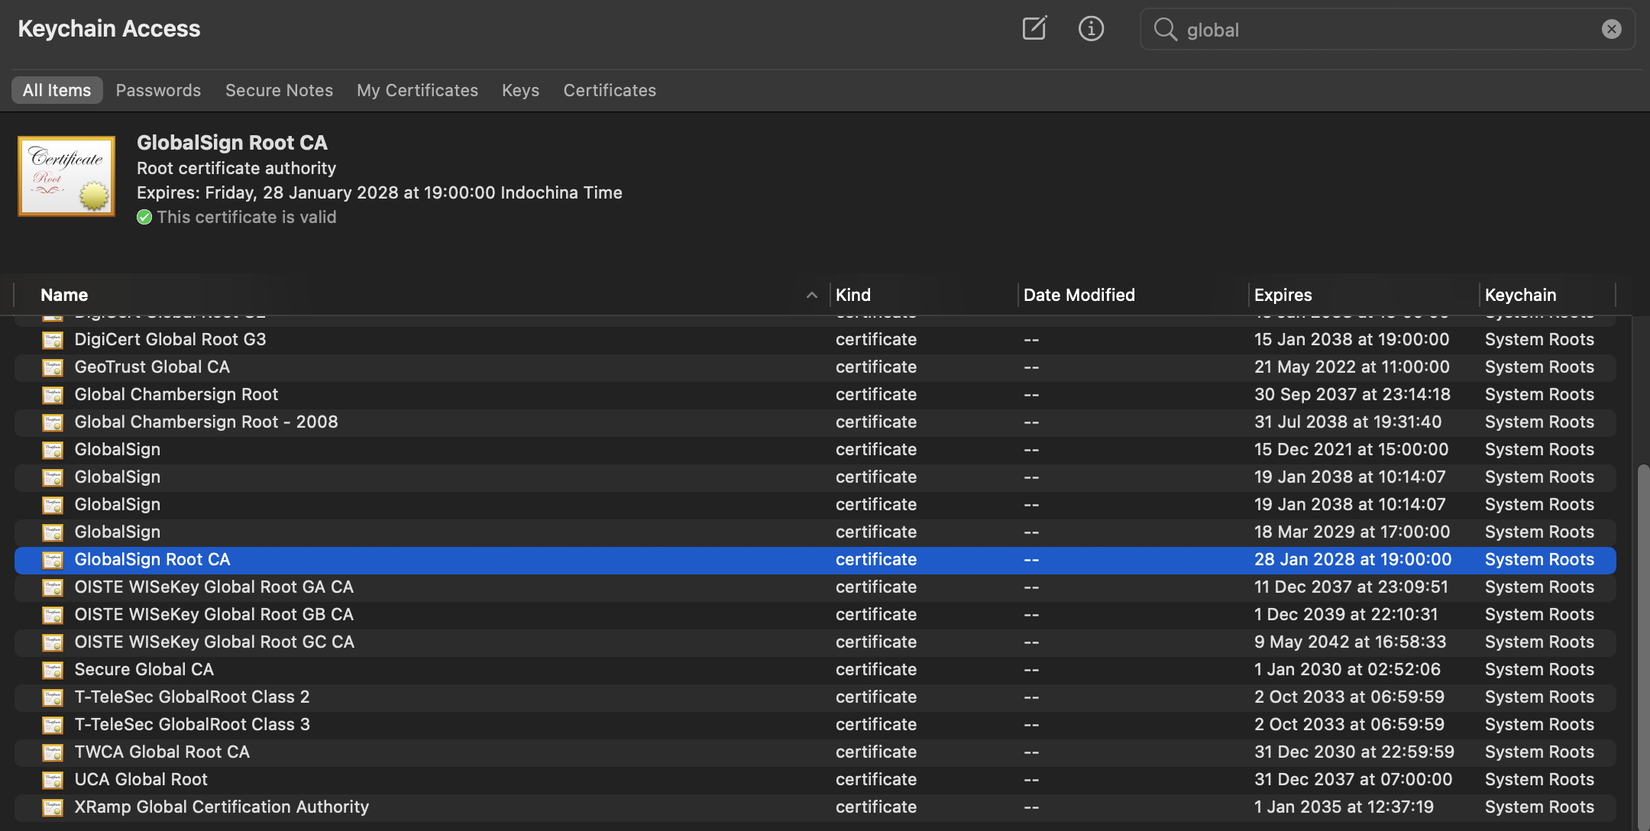Open the My Certificates tab

click(417, 90)
